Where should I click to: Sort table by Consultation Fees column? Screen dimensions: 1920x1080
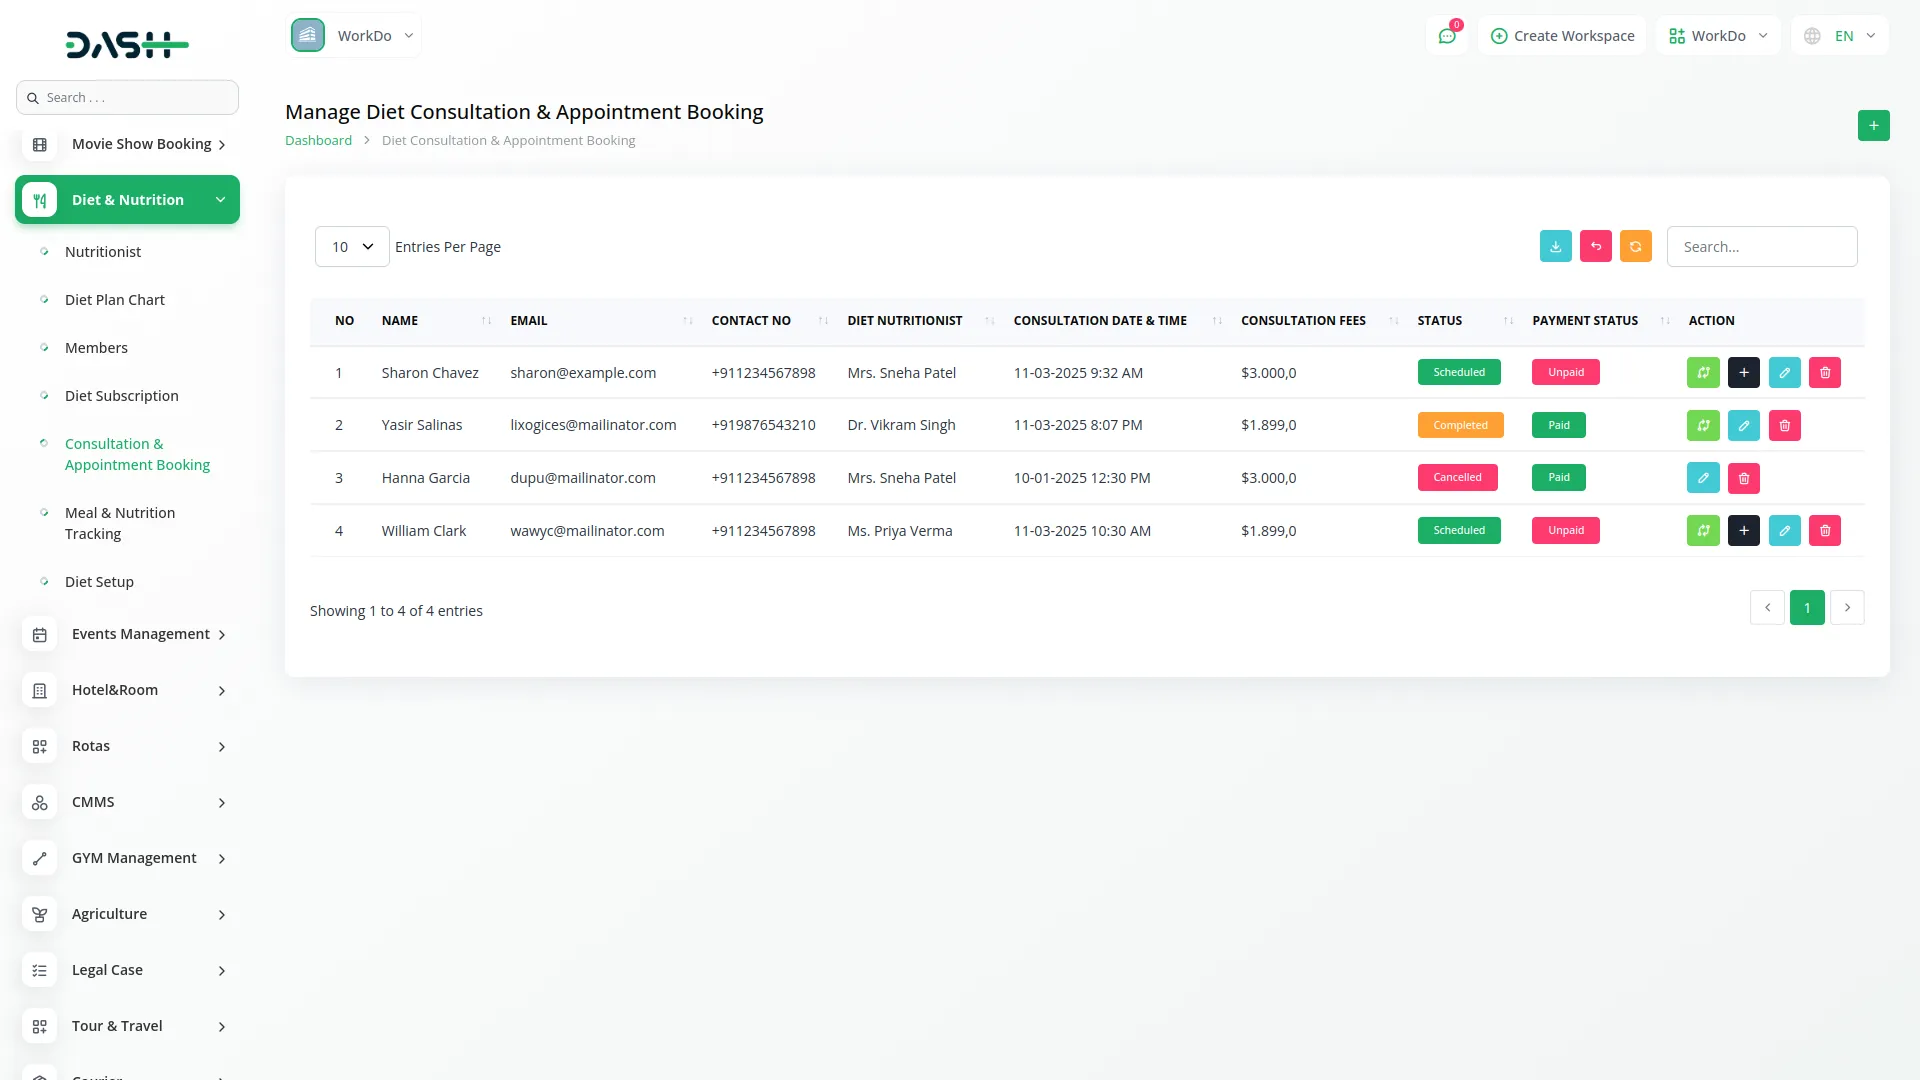point(1303,321)
